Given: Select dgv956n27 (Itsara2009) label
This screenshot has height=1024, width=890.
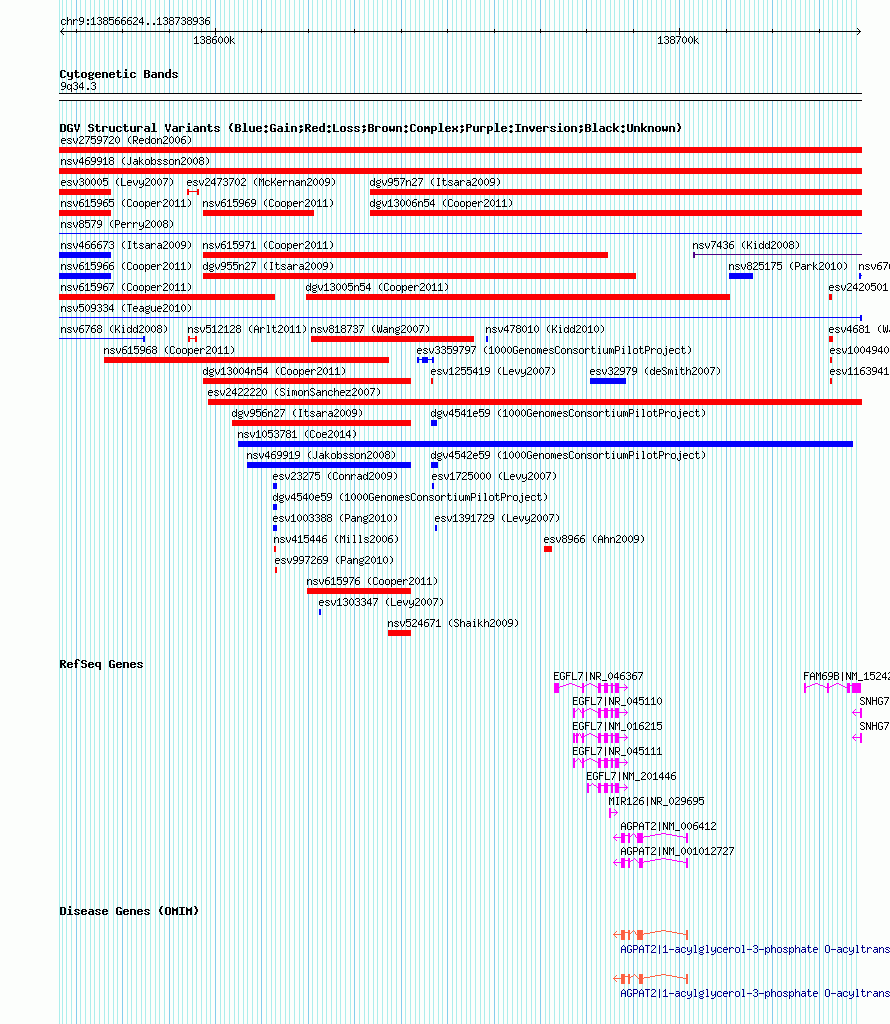Looking at the screenshot, I should pos(297,413).
